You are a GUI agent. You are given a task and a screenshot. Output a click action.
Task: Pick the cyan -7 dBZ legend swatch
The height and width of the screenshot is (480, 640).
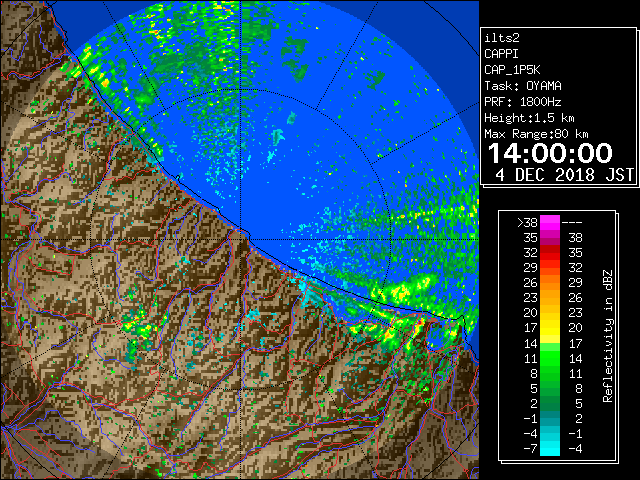[550, 448]
